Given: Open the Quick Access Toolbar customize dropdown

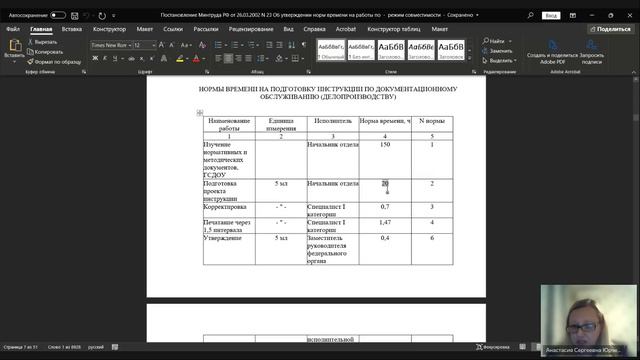Looking at the screenshot, I should click(113, 16).
